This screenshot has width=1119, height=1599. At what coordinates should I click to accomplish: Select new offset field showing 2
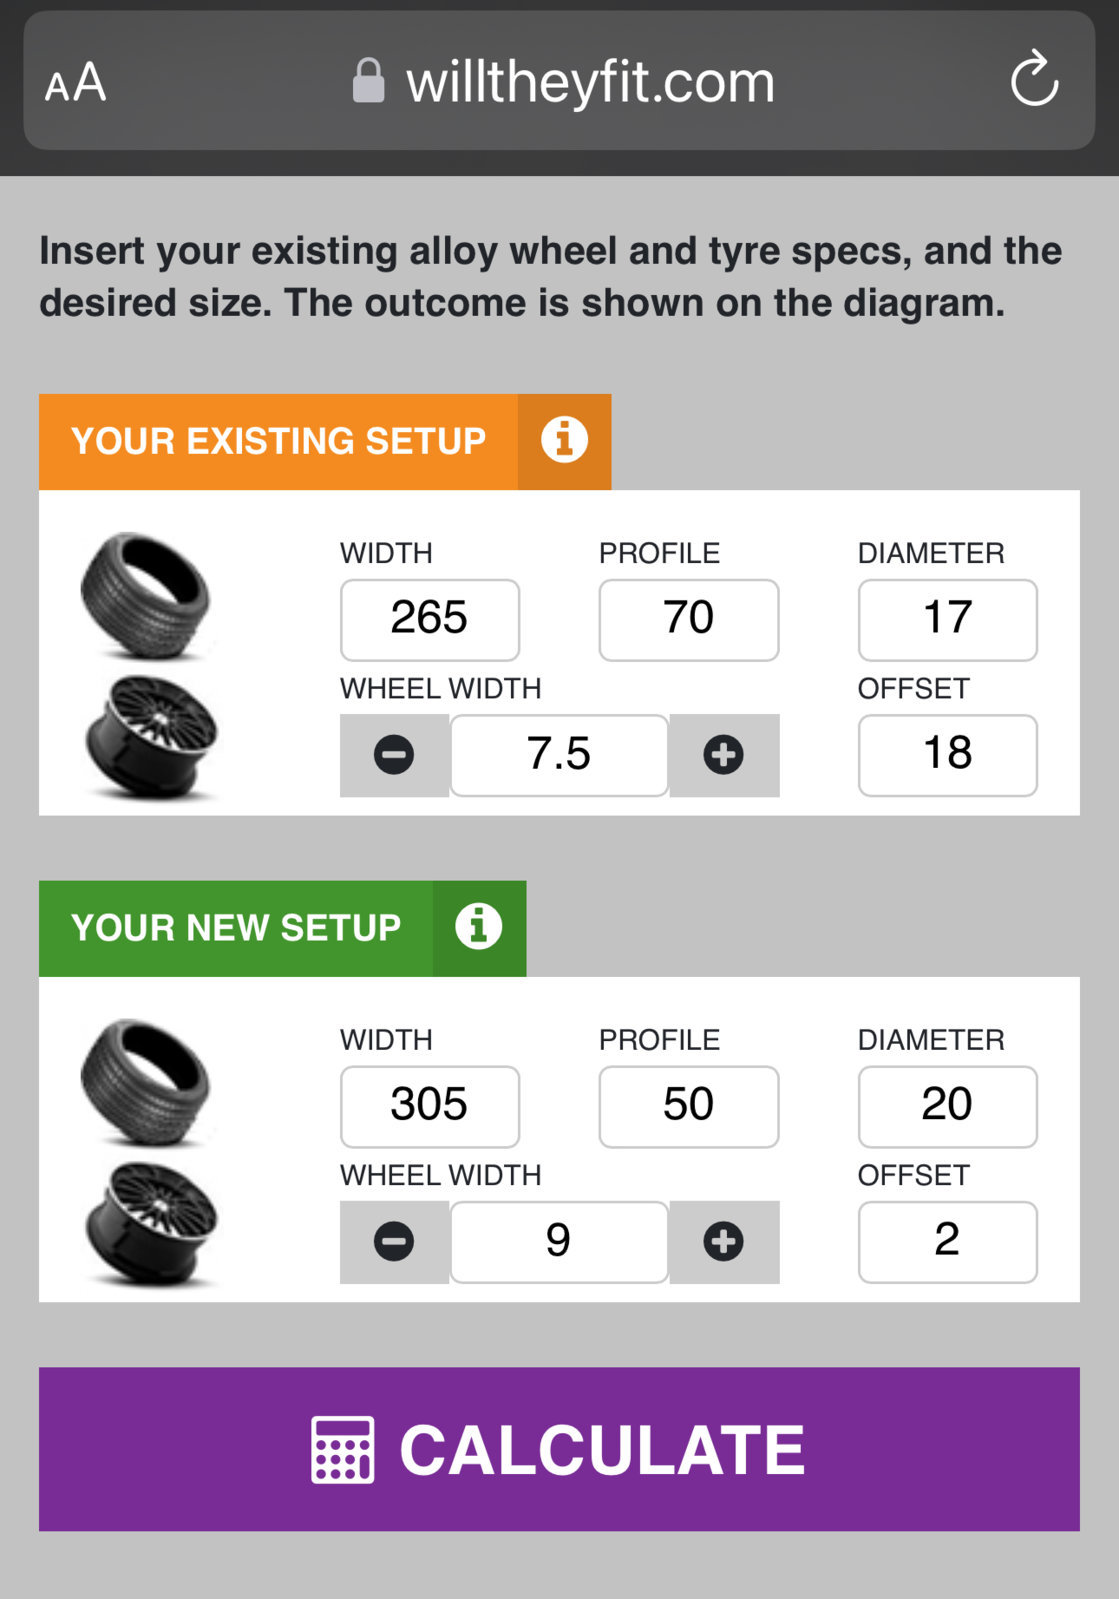tap(947, 1242)
